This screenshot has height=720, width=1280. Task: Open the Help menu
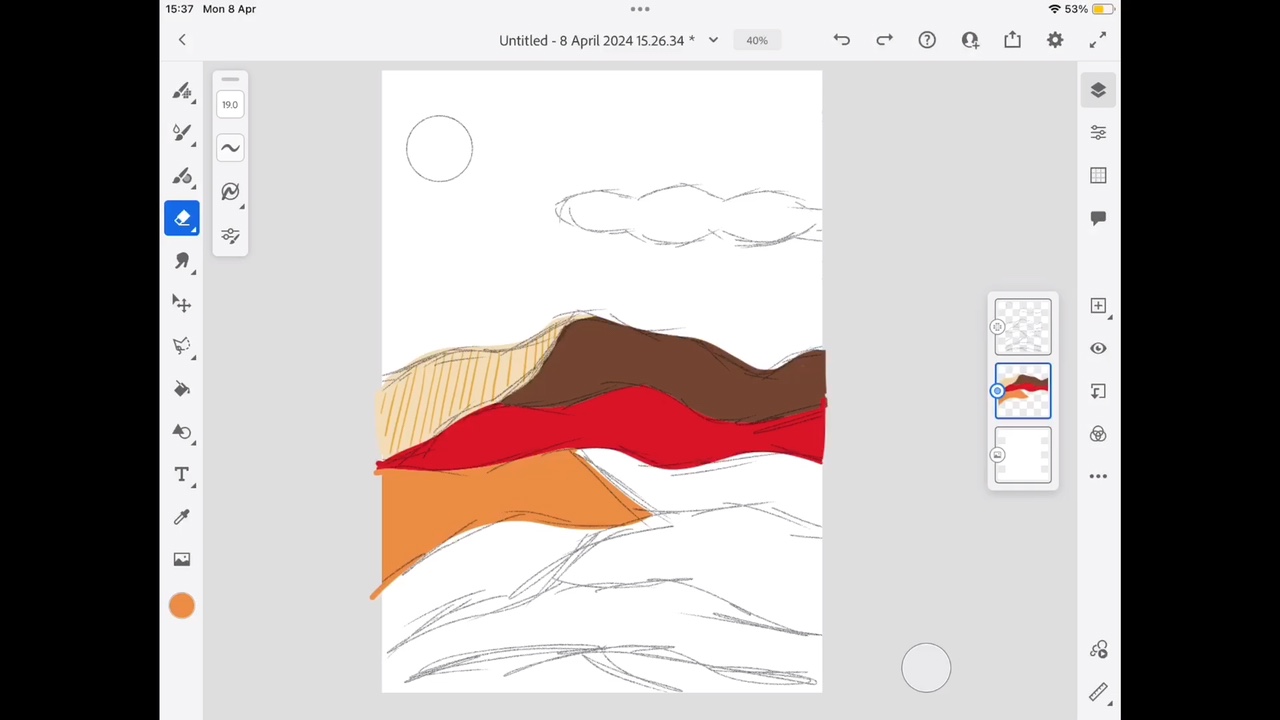tap(927, 40)
